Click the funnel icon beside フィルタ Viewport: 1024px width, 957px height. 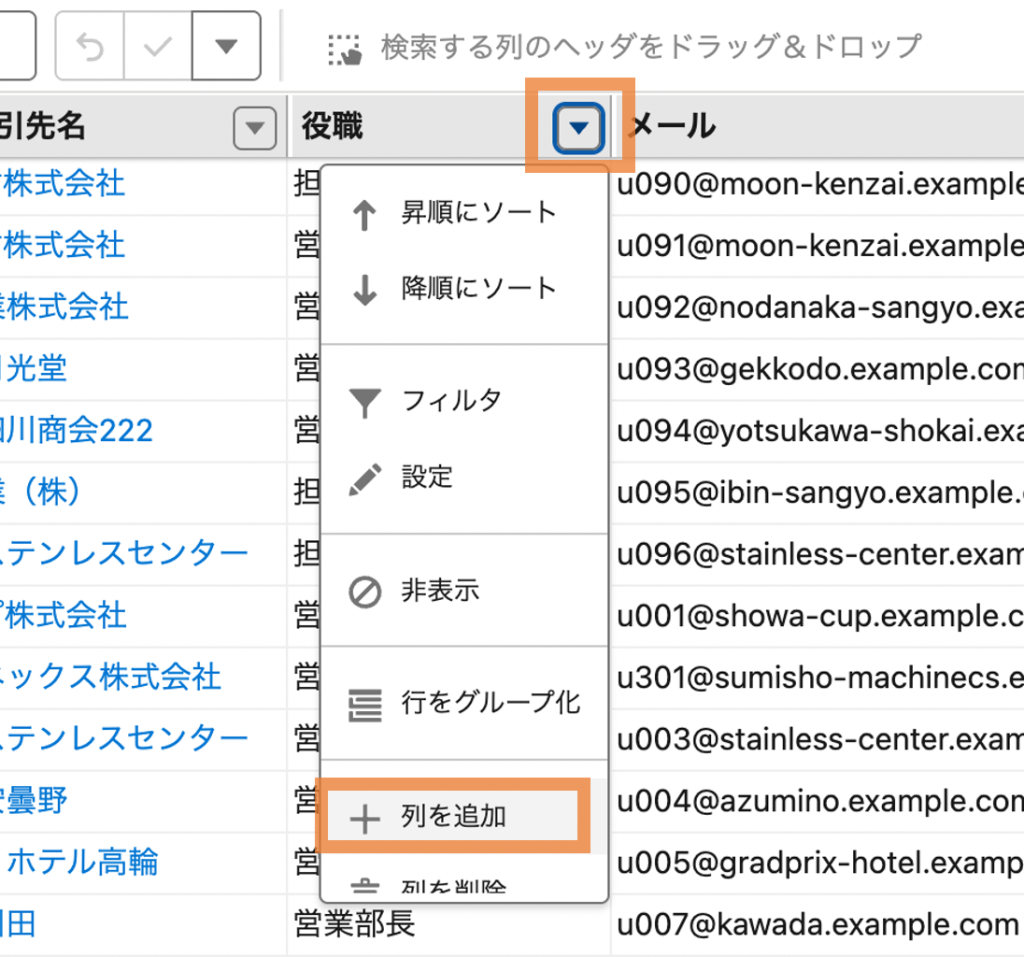click(x=365, y=402)
